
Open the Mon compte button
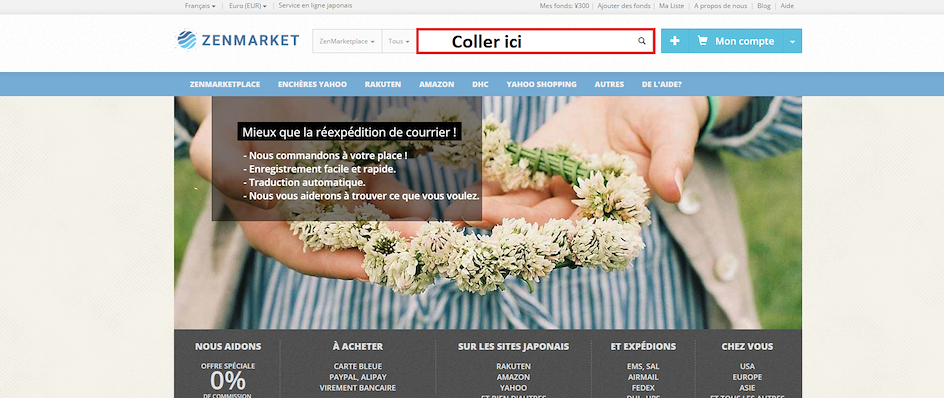(x=735, y=41)
